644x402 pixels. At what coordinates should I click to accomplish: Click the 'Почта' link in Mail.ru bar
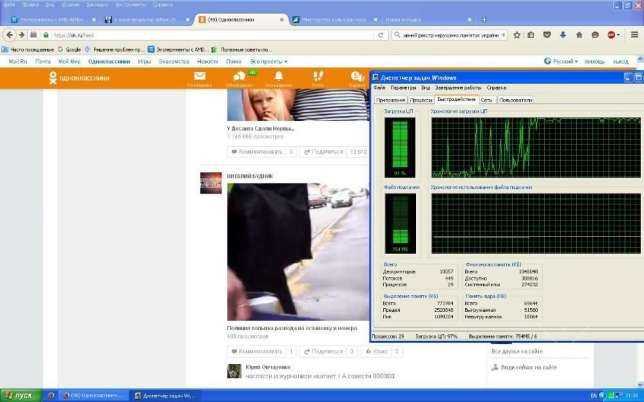tap(43, 62)
